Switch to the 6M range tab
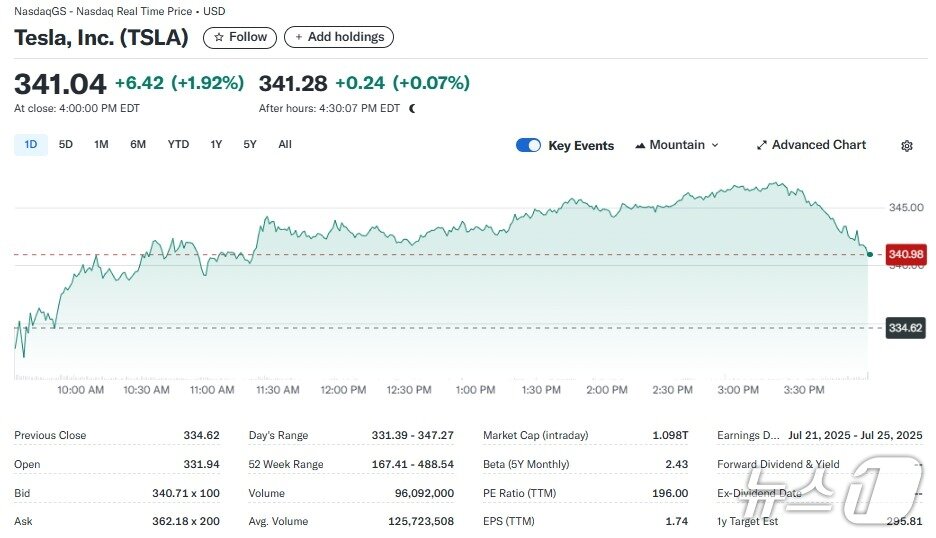Image resolution: width=936 pixels, height=538 pixels. point(138,145)
